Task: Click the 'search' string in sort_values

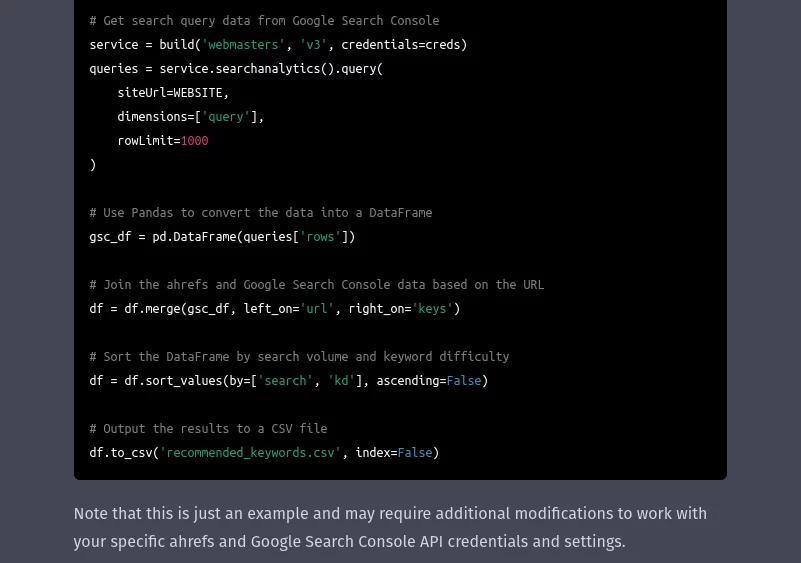Action: (x=285, y=381)
